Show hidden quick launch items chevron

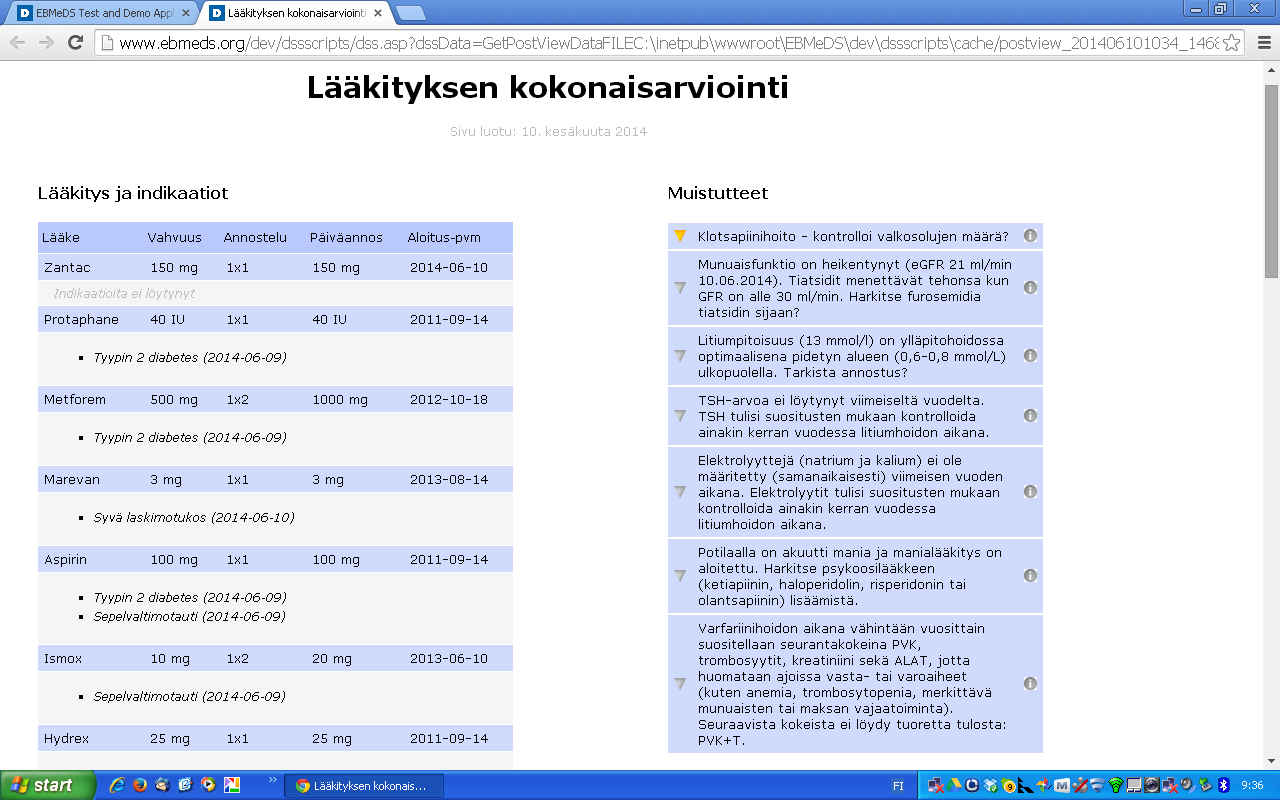coord(273,780)
